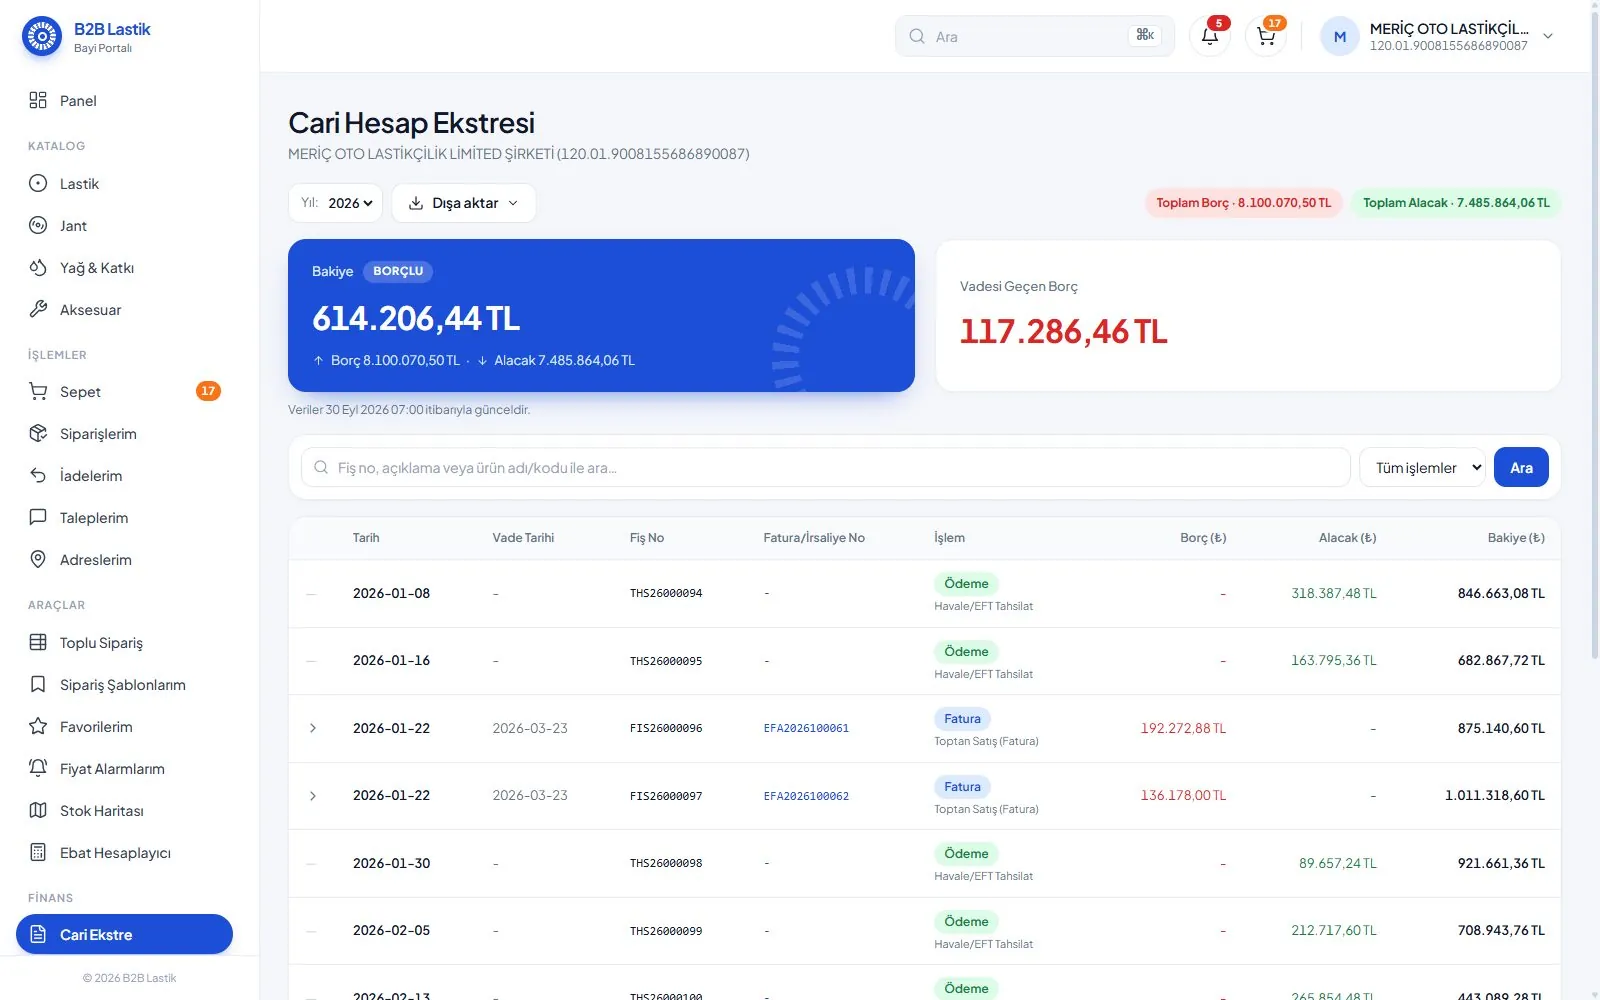Open invoice link EFA2026100061
1600x1000 pixels.
tap(806, 728)
